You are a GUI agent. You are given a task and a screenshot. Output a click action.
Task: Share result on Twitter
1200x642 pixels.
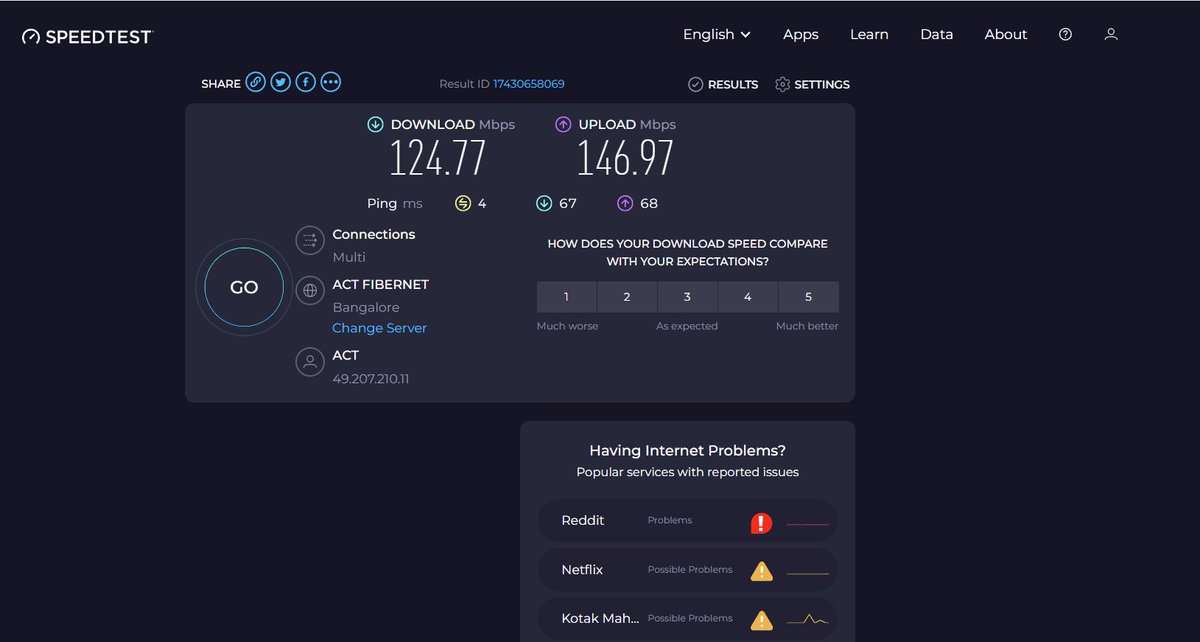[281, 82]
